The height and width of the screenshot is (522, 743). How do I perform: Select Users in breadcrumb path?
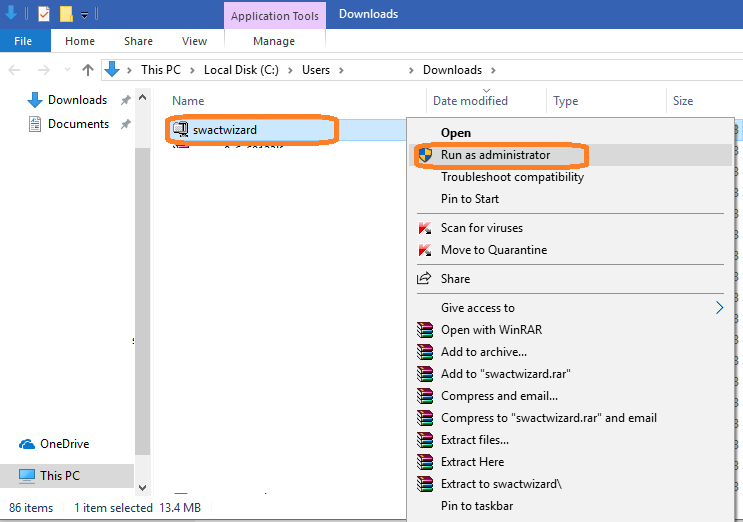(316, 70)
